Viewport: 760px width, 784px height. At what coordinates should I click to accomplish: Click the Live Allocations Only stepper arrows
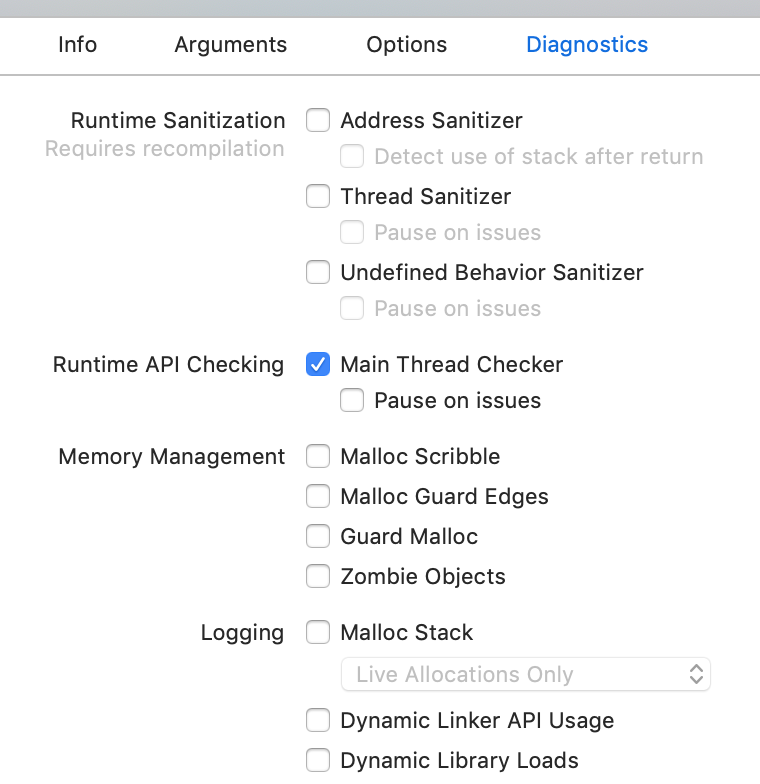tap(696, 674)
